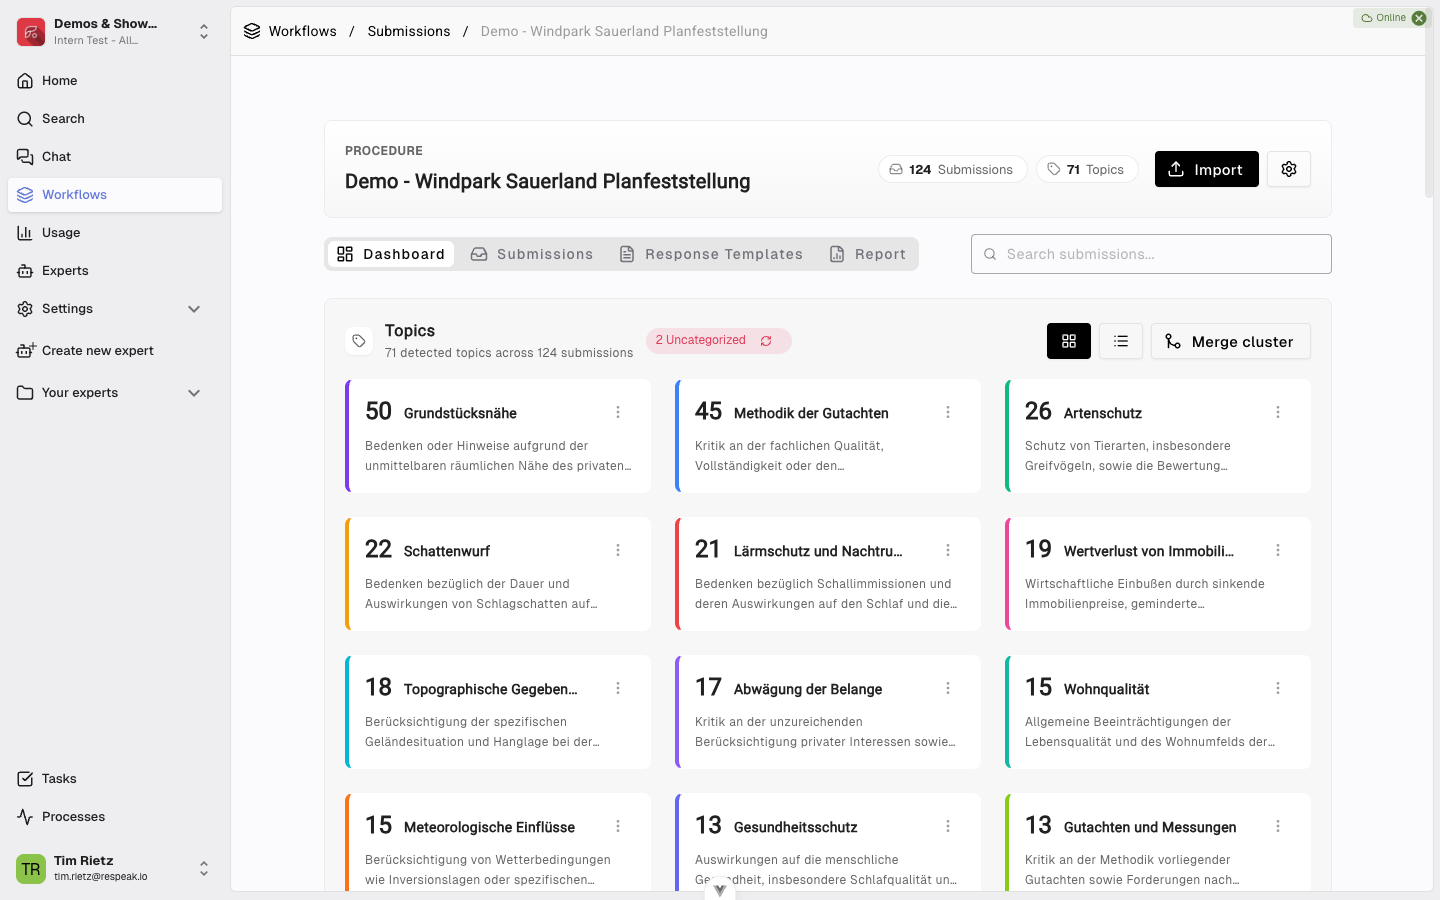The height and width of the screenshot is (900, 1440).
Task: Open the Wohnqualität topic card
Action: click(1158, 712)
